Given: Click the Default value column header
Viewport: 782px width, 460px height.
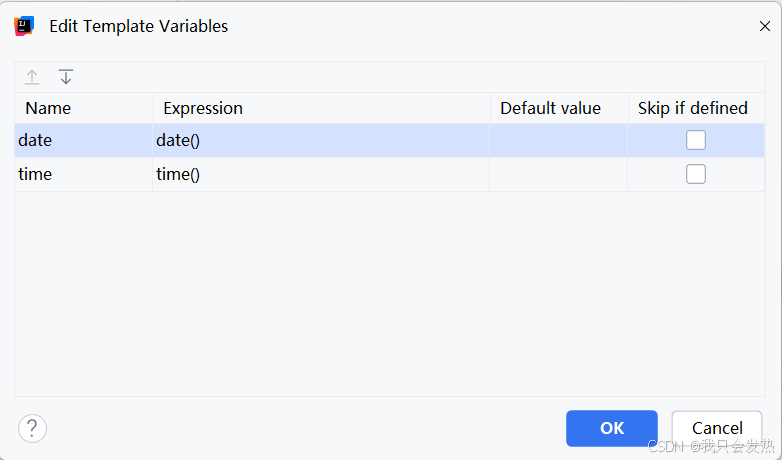Looking at the screenshot, I should tap(550, 108).
